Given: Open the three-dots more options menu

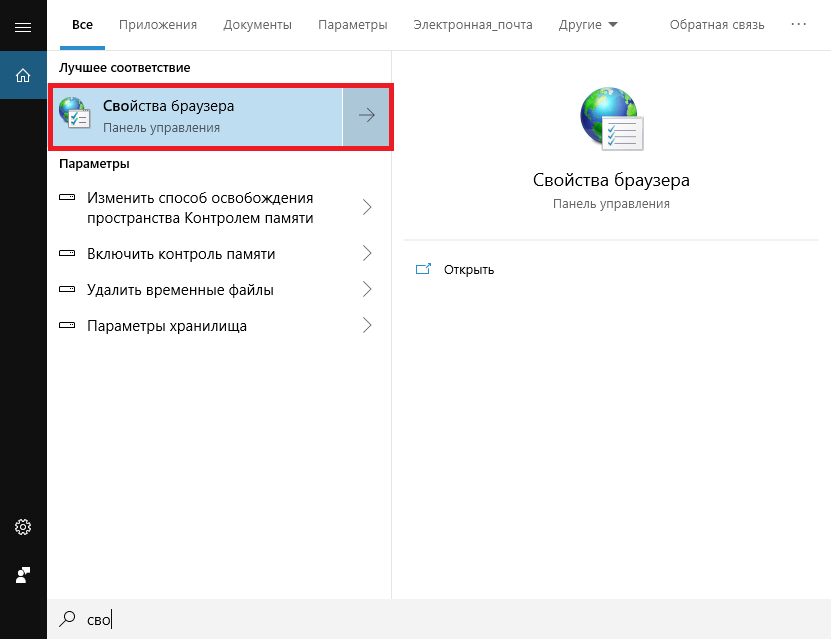Looking at the screenshot, I should click(x=798, y=24).
